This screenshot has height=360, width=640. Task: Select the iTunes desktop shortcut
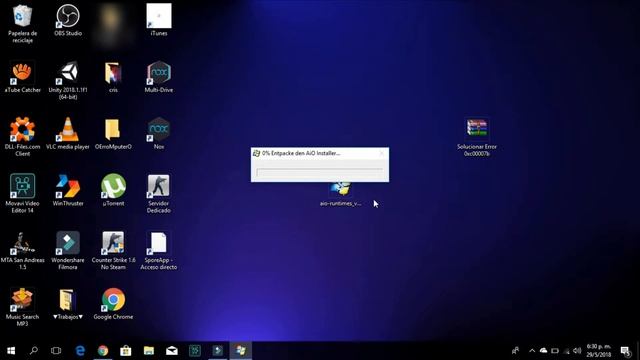pos(159,20)
